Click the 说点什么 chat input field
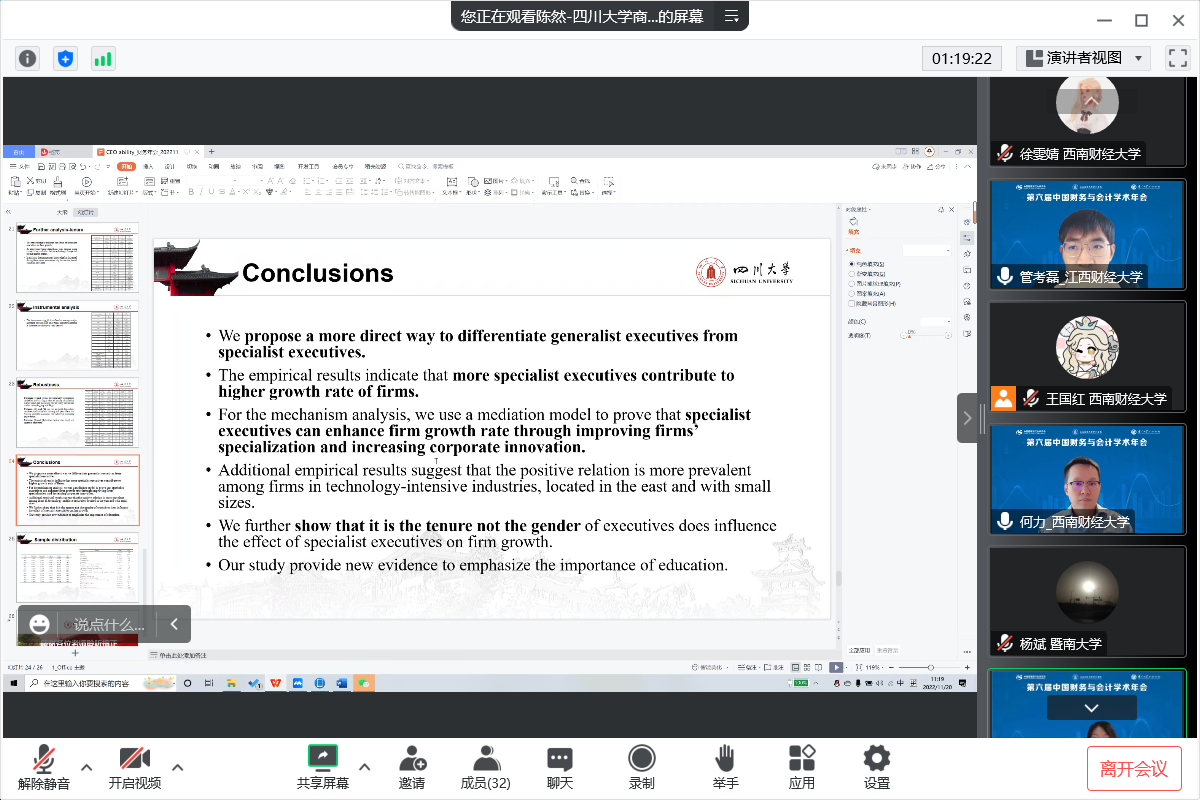Viewport: 1200px width, 800px height. (x=108, y=624)
